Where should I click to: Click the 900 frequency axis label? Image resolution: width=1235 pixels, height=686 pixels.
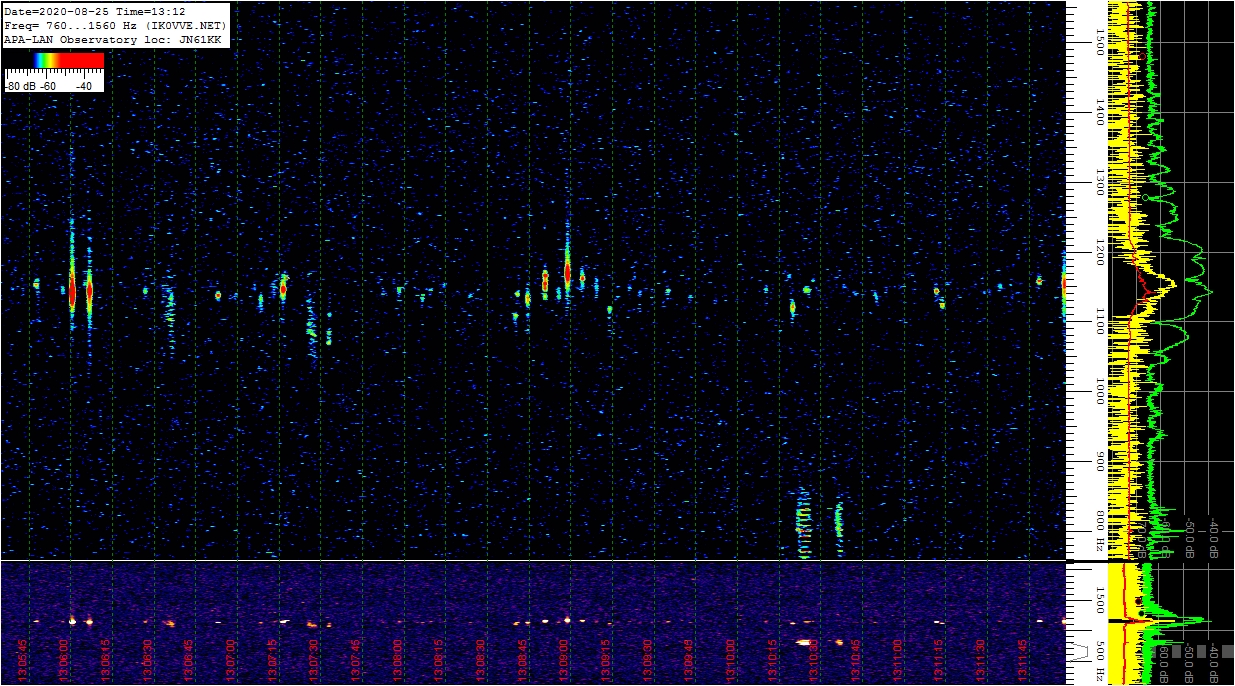(x=1099, y=463)
